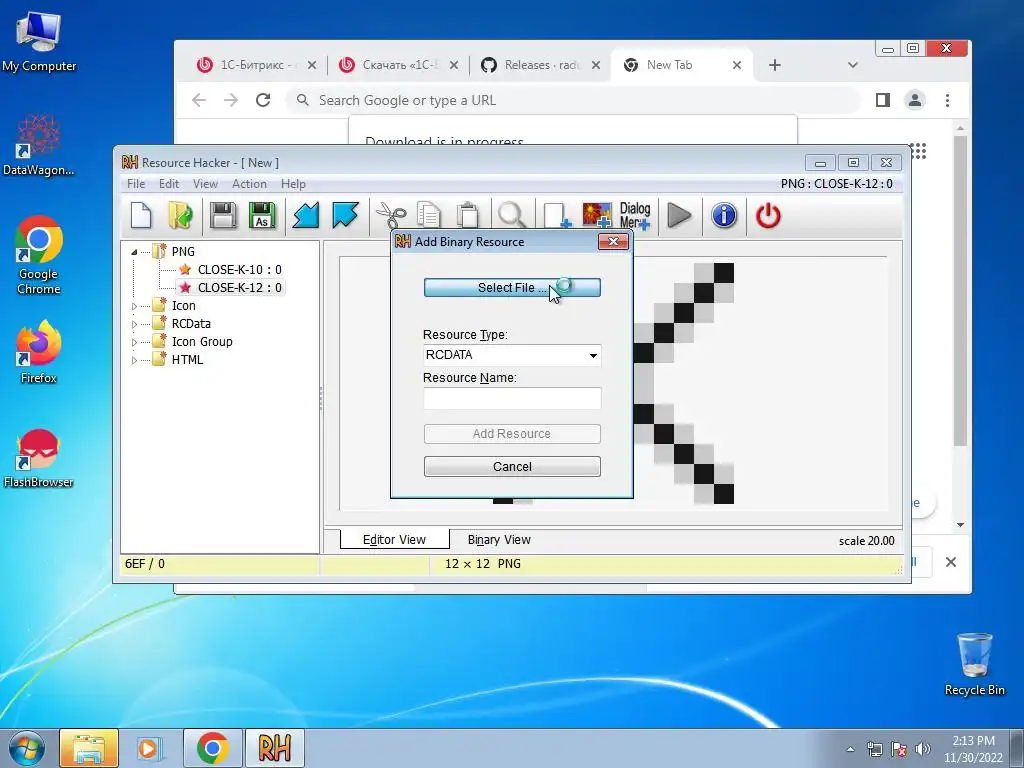1024x768 pixels.
Task: Dismiss Chrome's download bar with X
Action: [951, 562]
